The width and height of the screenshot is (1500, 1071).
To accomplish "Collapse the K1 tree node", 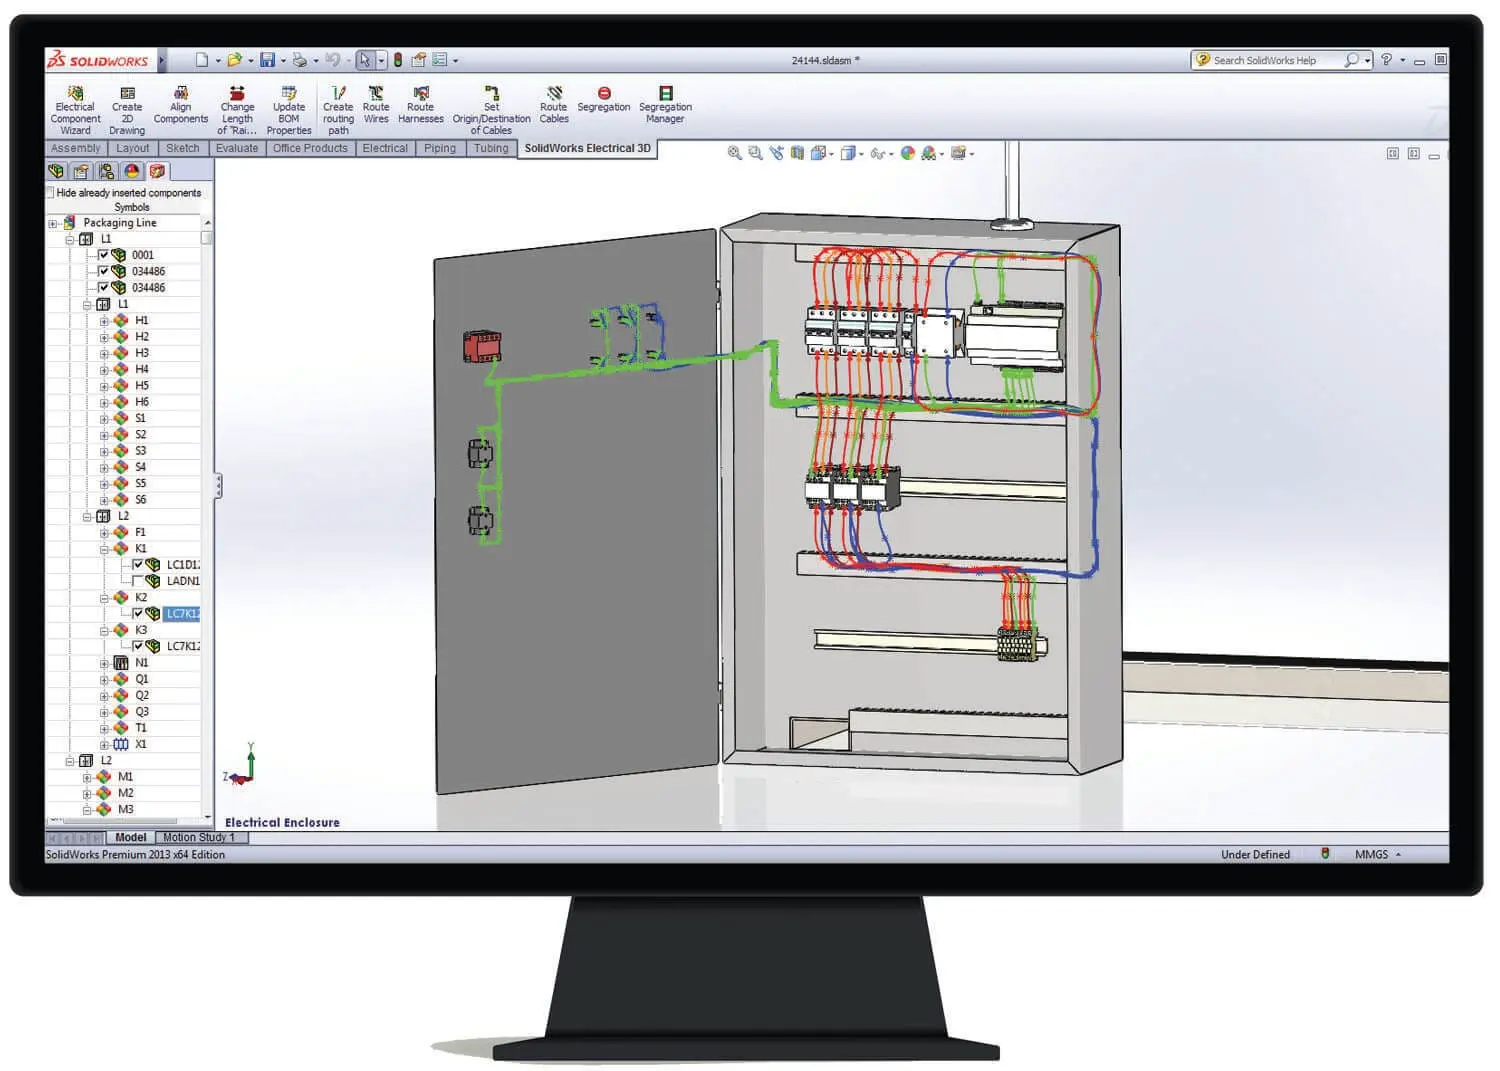I will [x=104, y=549].
